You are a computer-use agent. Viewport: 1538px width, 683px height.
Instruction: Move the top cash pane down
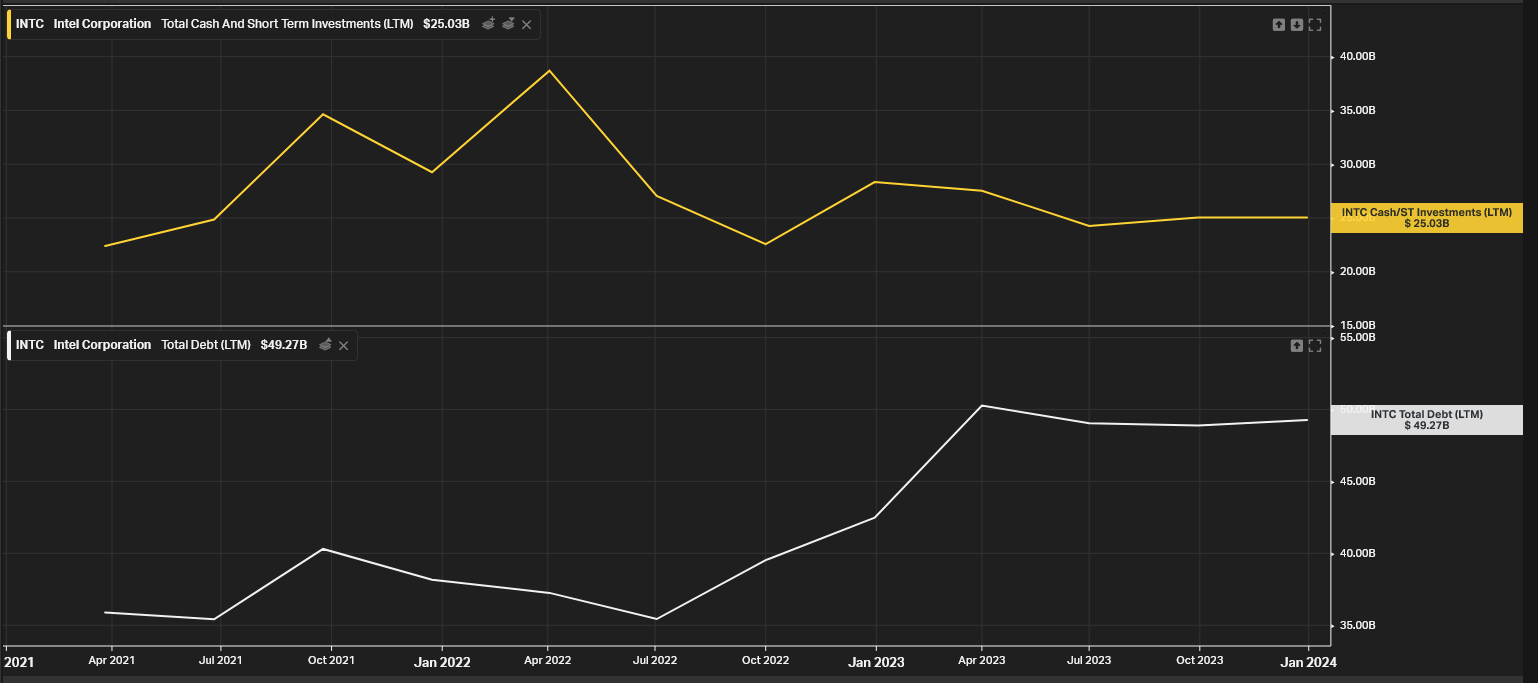click(1296, 25)
